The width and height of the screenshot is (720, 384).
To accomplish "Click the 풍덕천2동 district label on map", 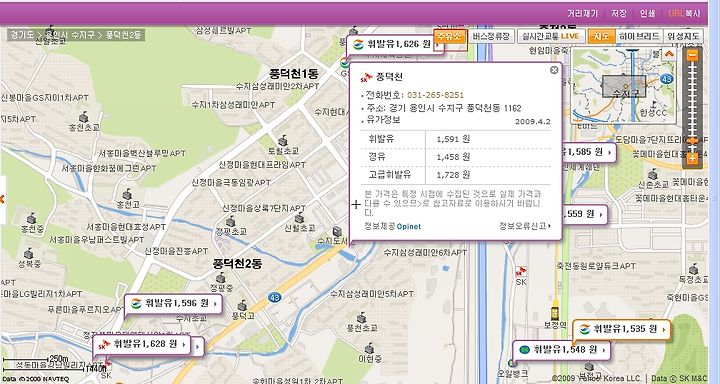I will coord(237,264).
